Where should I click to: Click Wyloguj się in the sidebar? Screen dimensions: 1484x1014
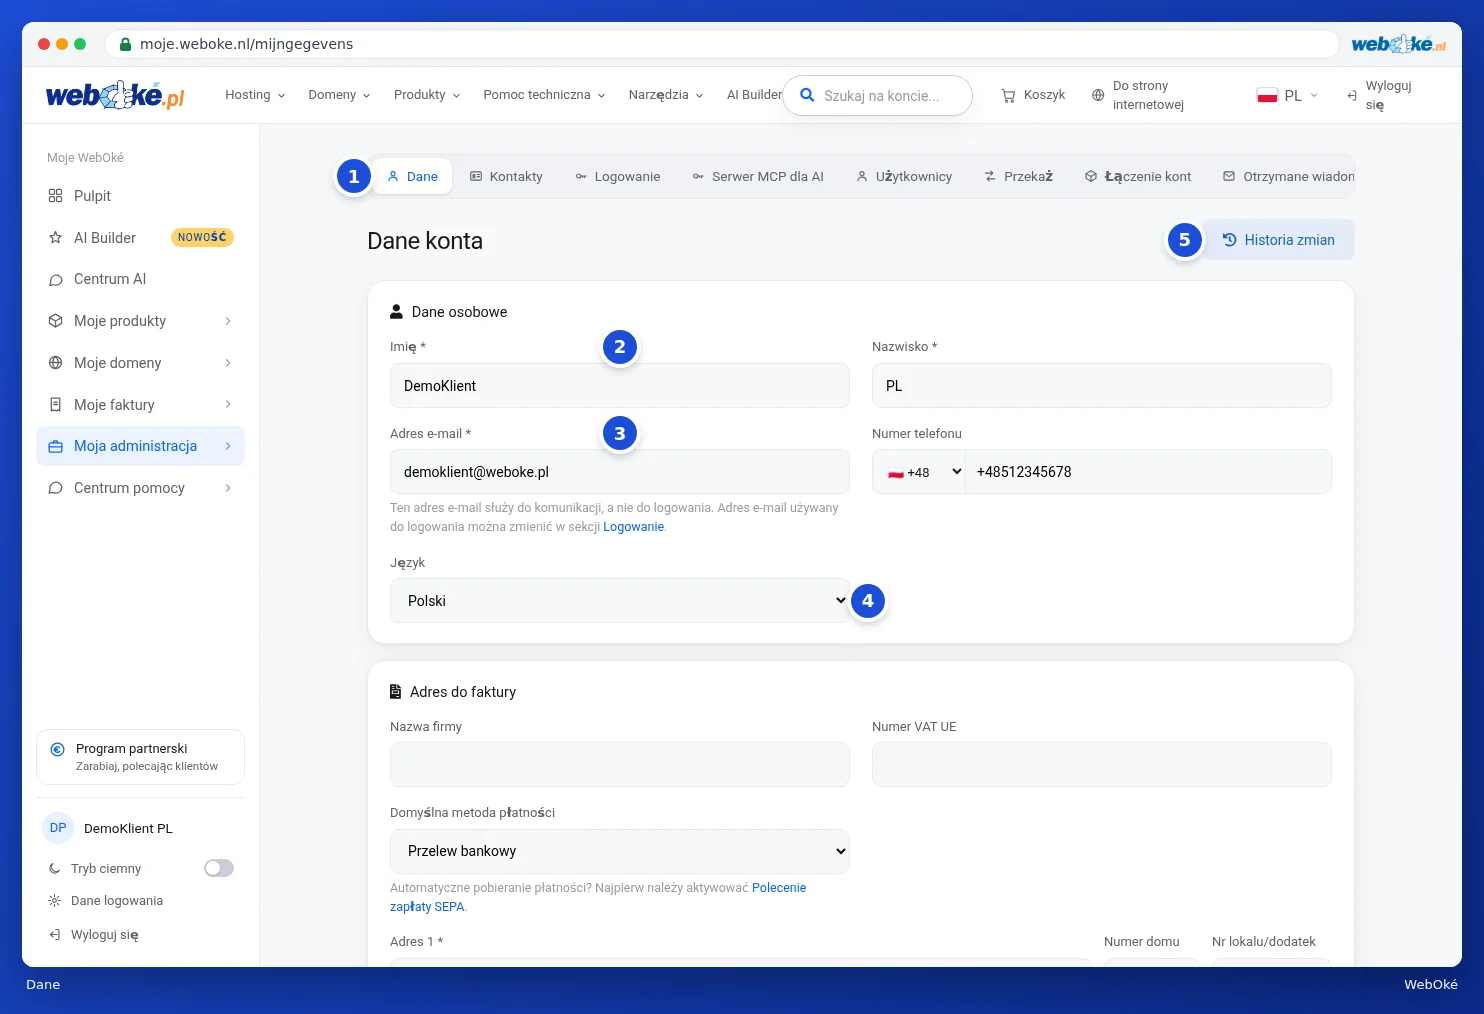coord(95,935)
